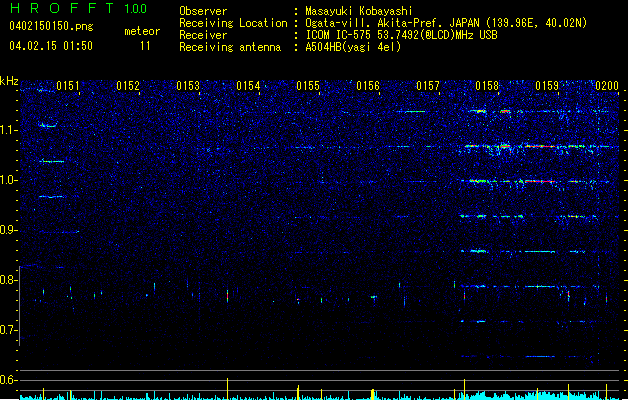Click the 'meteor' count label
This screenshot has height=400, width=629.
pyautogui.click(x=142, y=31)
